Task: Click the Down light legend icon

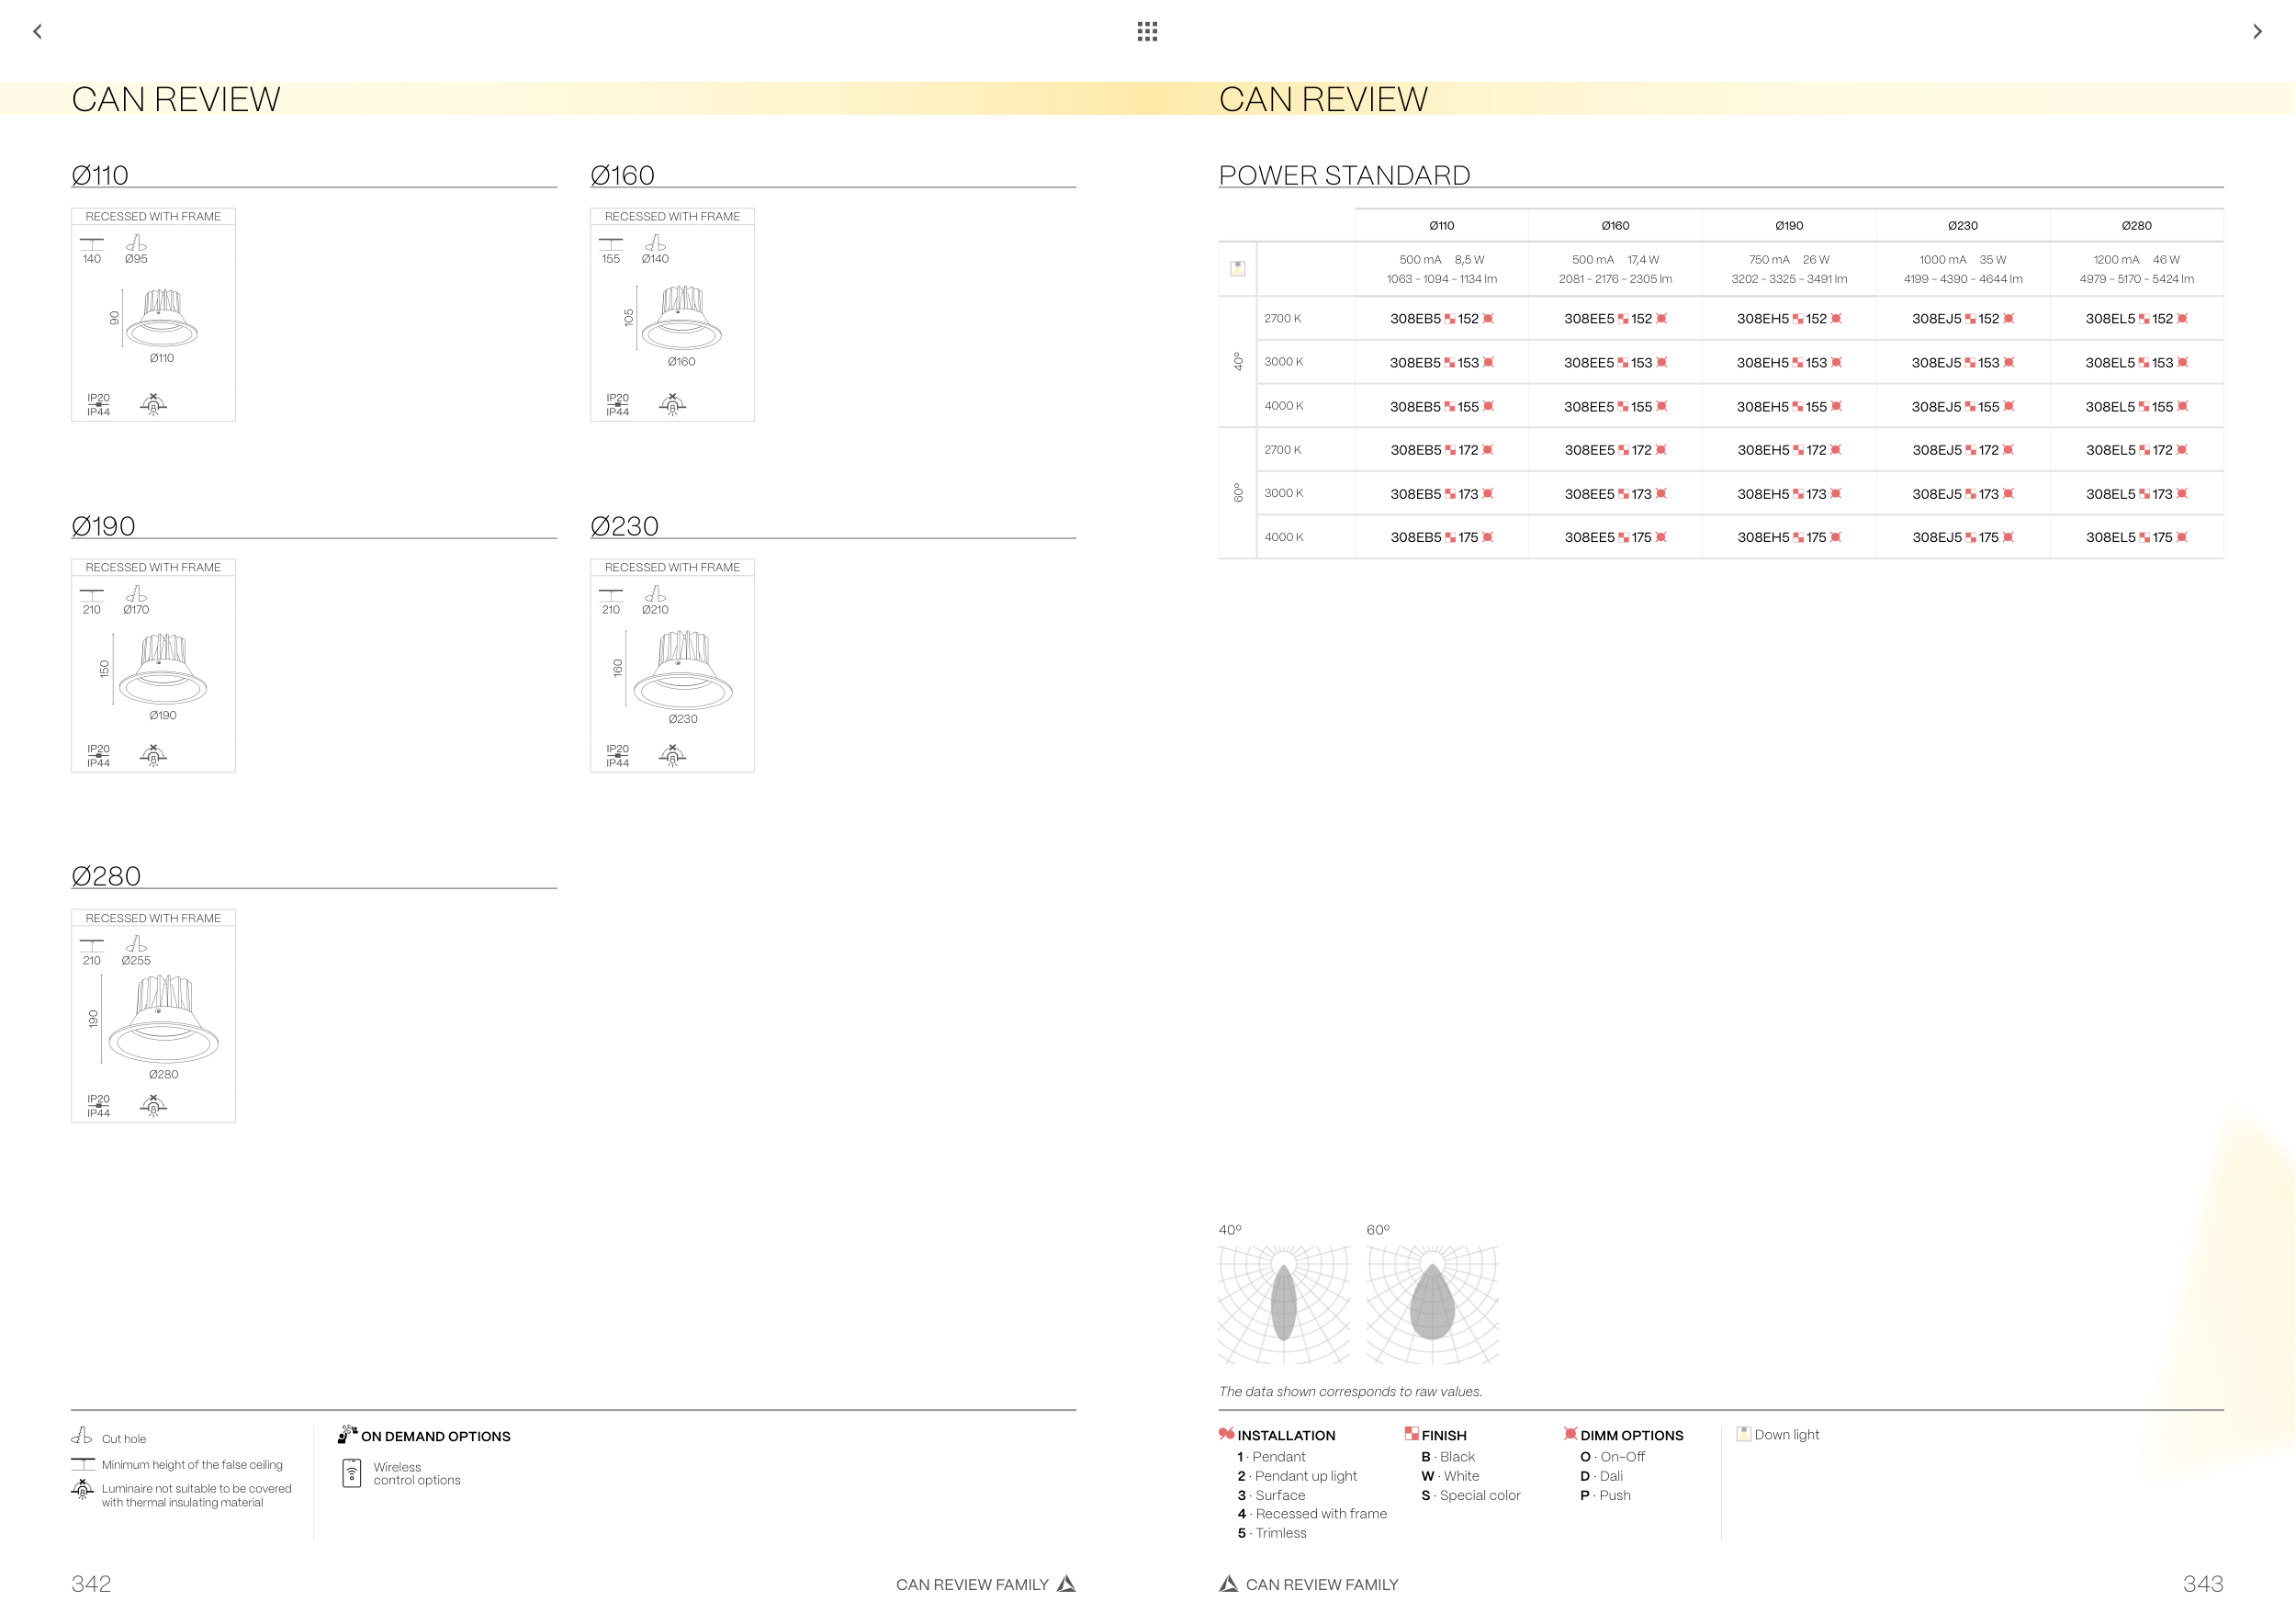Action: (x=1743, y=1434)
